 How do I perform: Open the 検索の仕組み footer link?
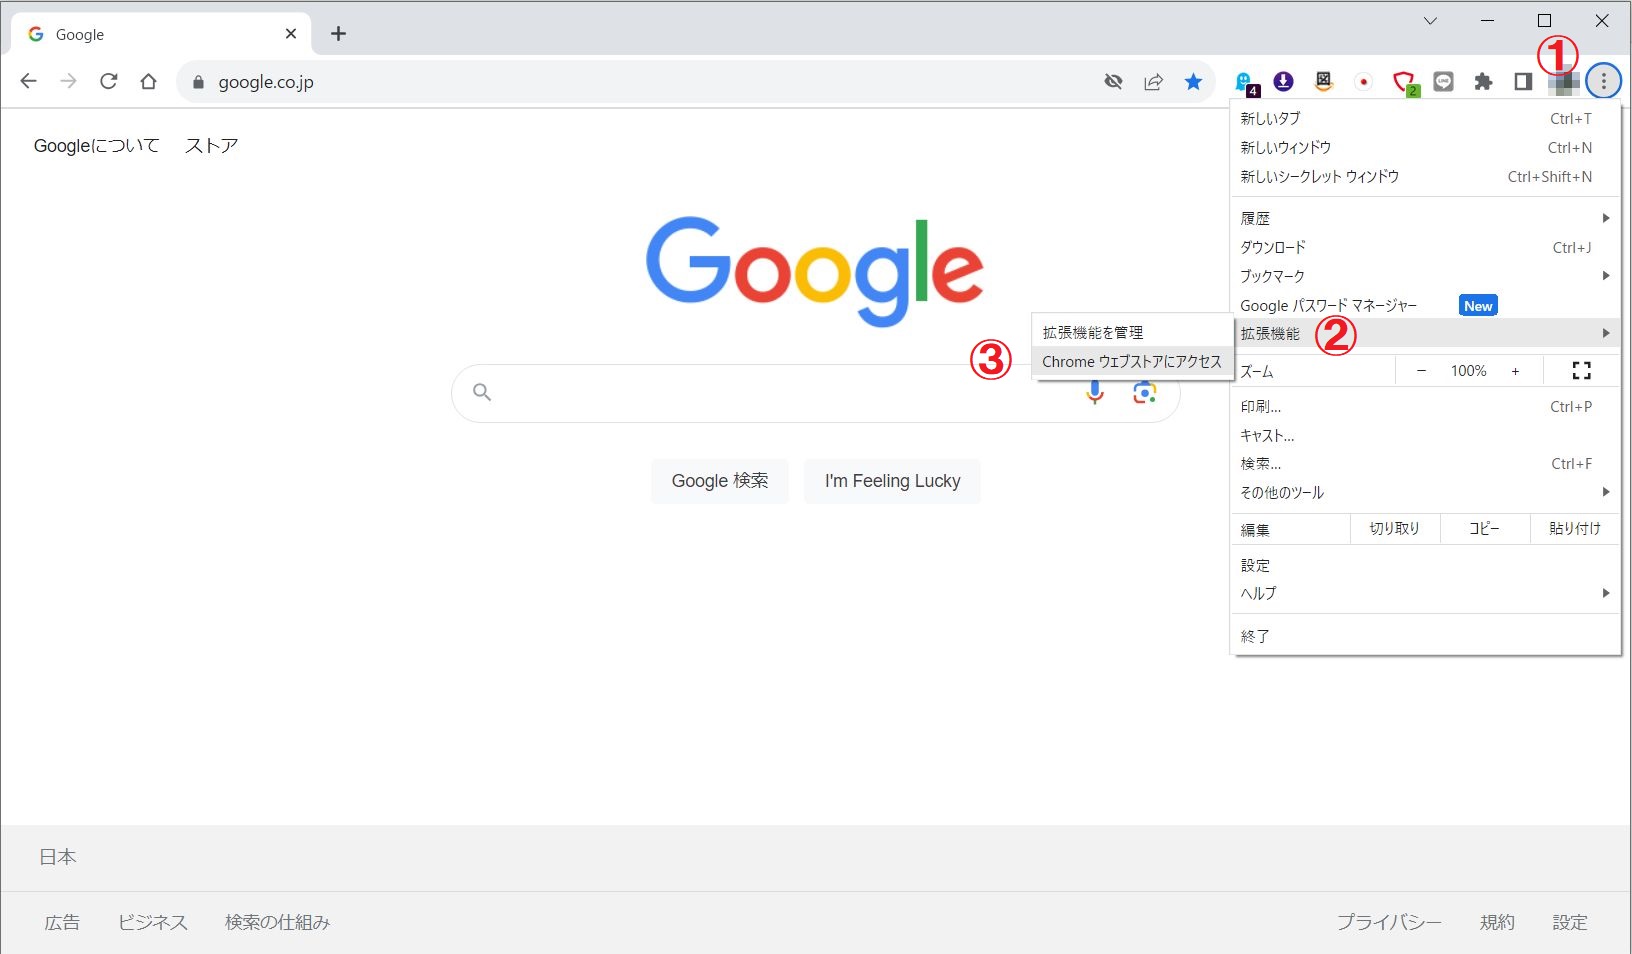pos(277,922)
